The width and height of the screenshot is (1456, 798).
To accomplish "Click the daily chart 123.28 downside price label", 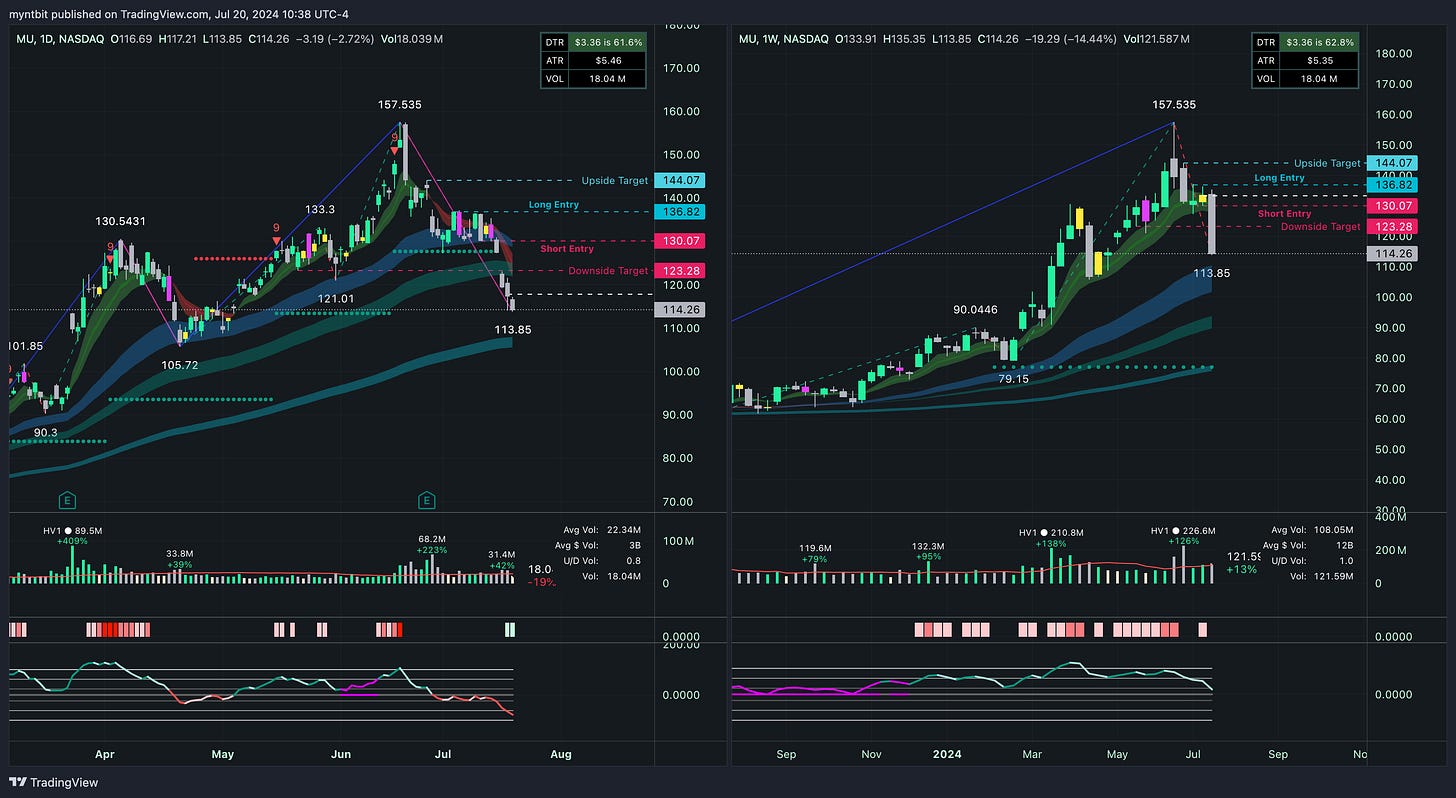I will click(x=680, y=271).
